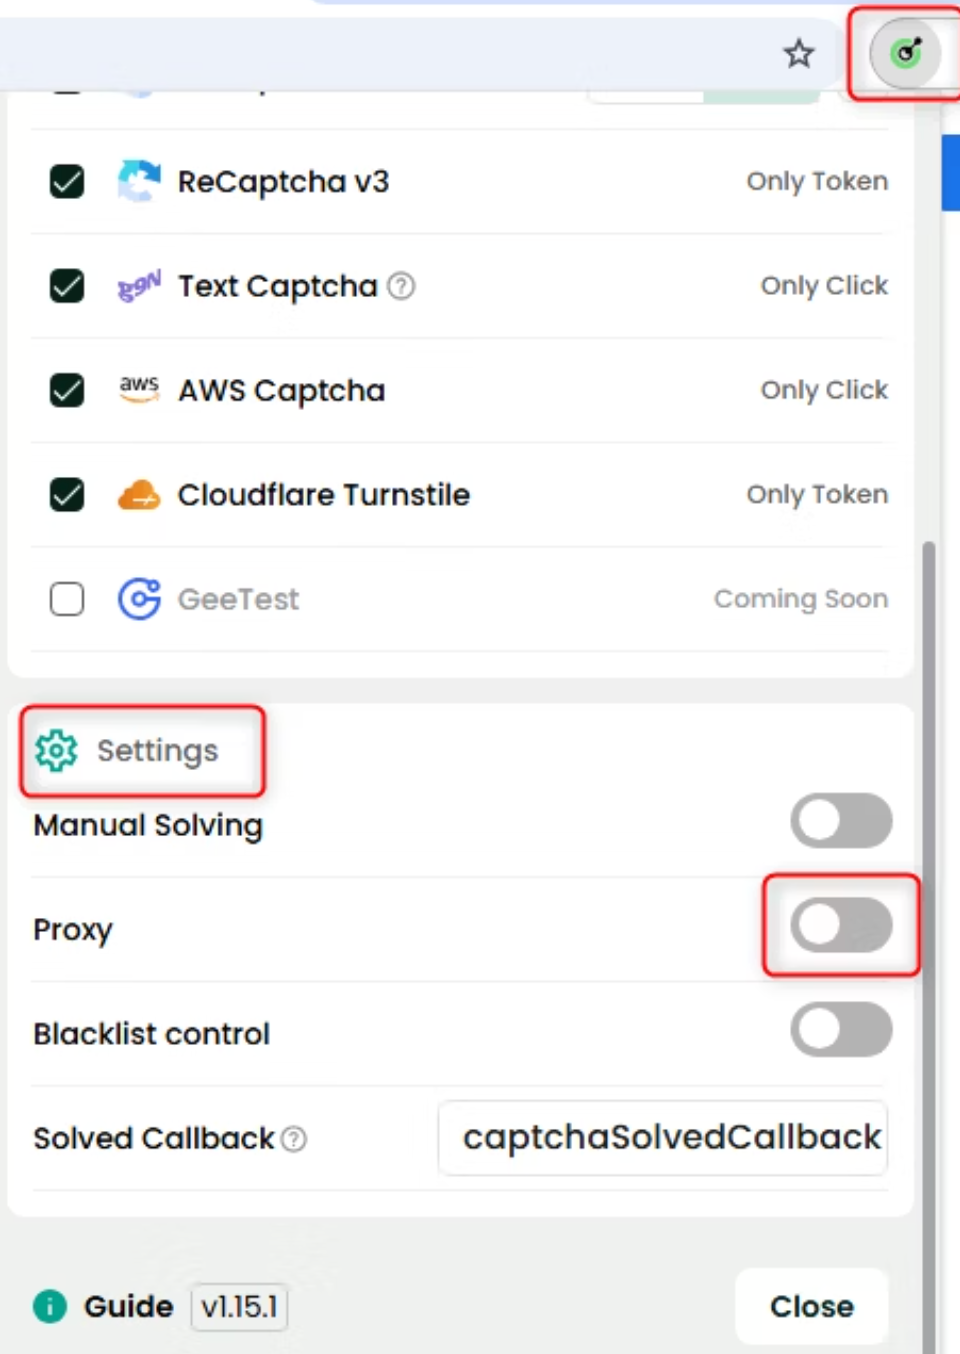Image resolution: width=960 pixels, height=1354 pixels.
Task: Uncheck the ReCaptcha v3 checkbox
Action: coord(67,182)
